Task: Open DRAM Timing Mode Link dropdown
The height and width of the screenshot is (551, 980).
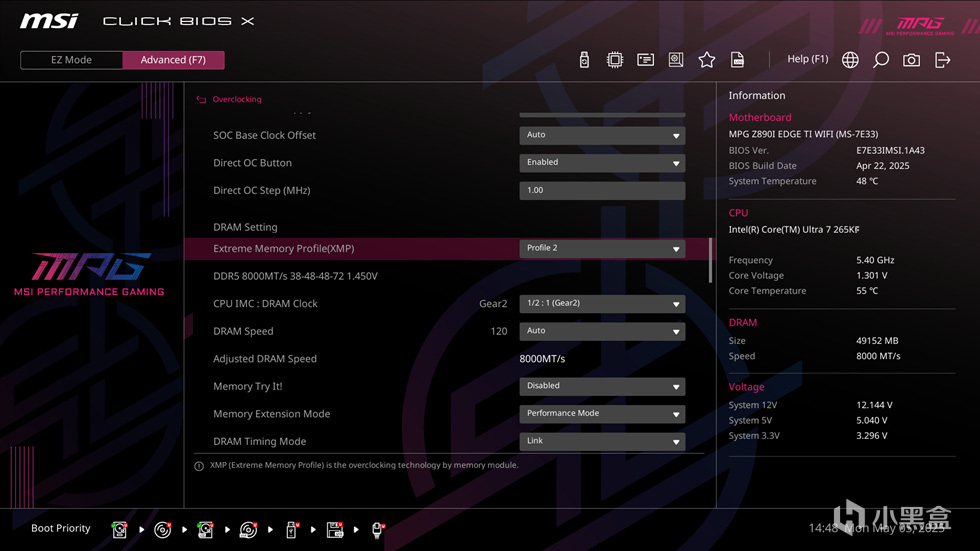Action: point(602,441)
